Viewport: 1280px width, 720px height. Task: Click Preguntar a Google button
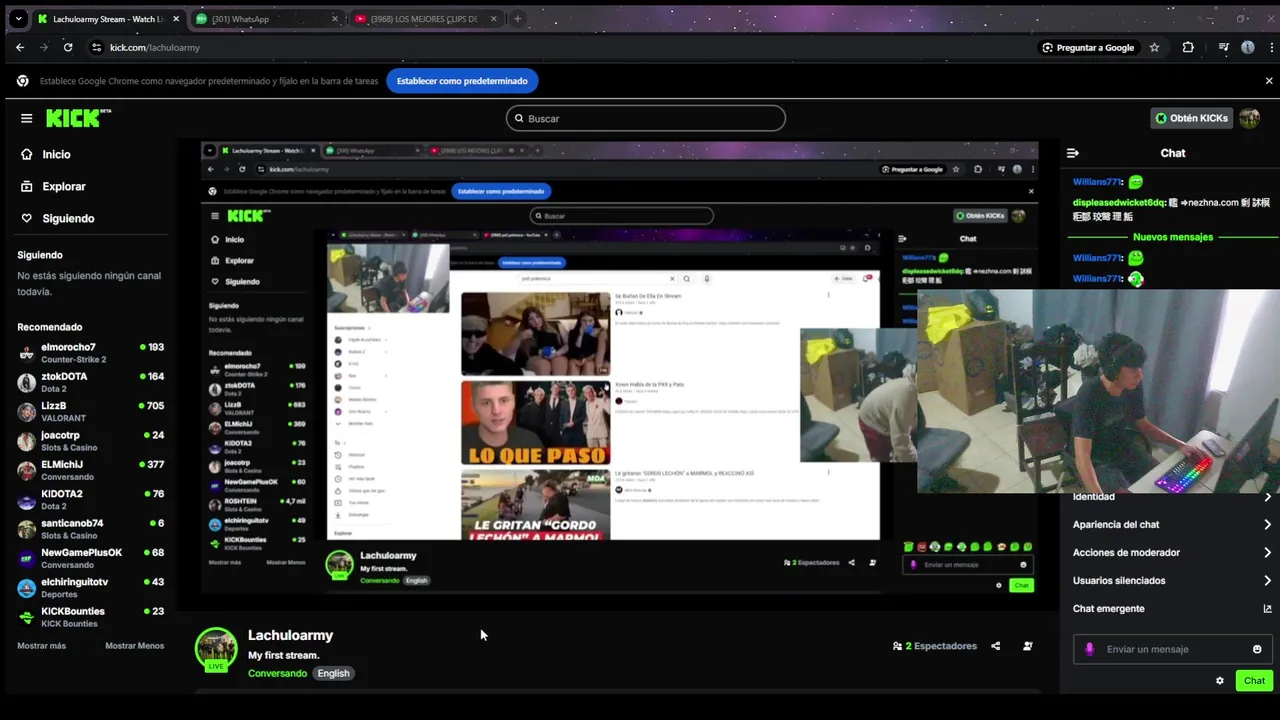pyautogui.click(x=1088, y=47)
